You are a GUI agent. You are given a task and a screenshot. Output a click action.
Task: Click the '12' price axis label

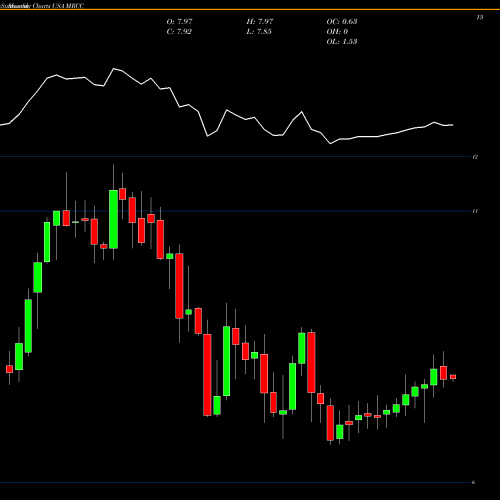(475, 157)
